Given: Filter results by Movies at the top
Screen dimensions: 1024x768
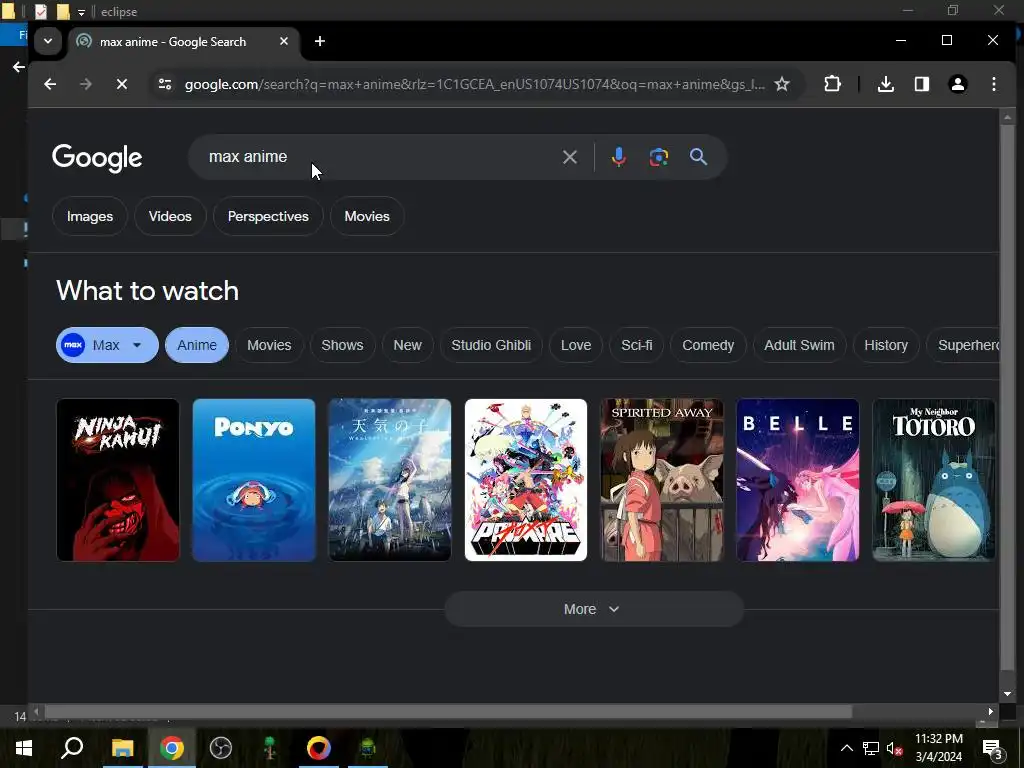Looking at the screenshot, I should [367, 216].
